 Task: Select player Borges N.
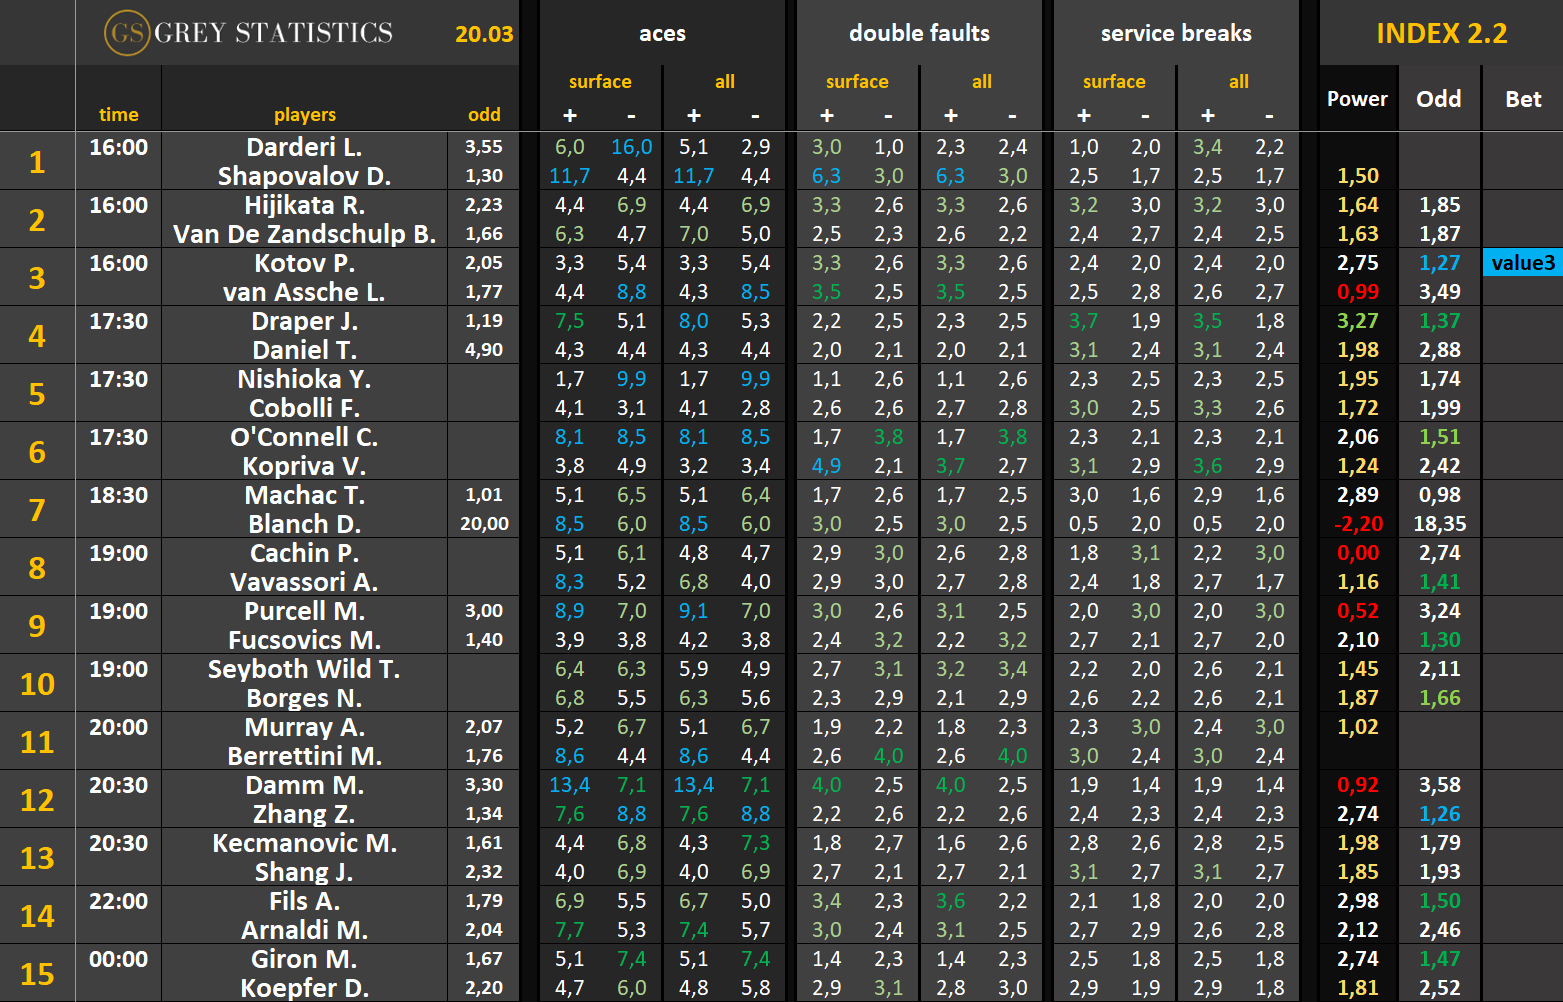click(304, 698)
